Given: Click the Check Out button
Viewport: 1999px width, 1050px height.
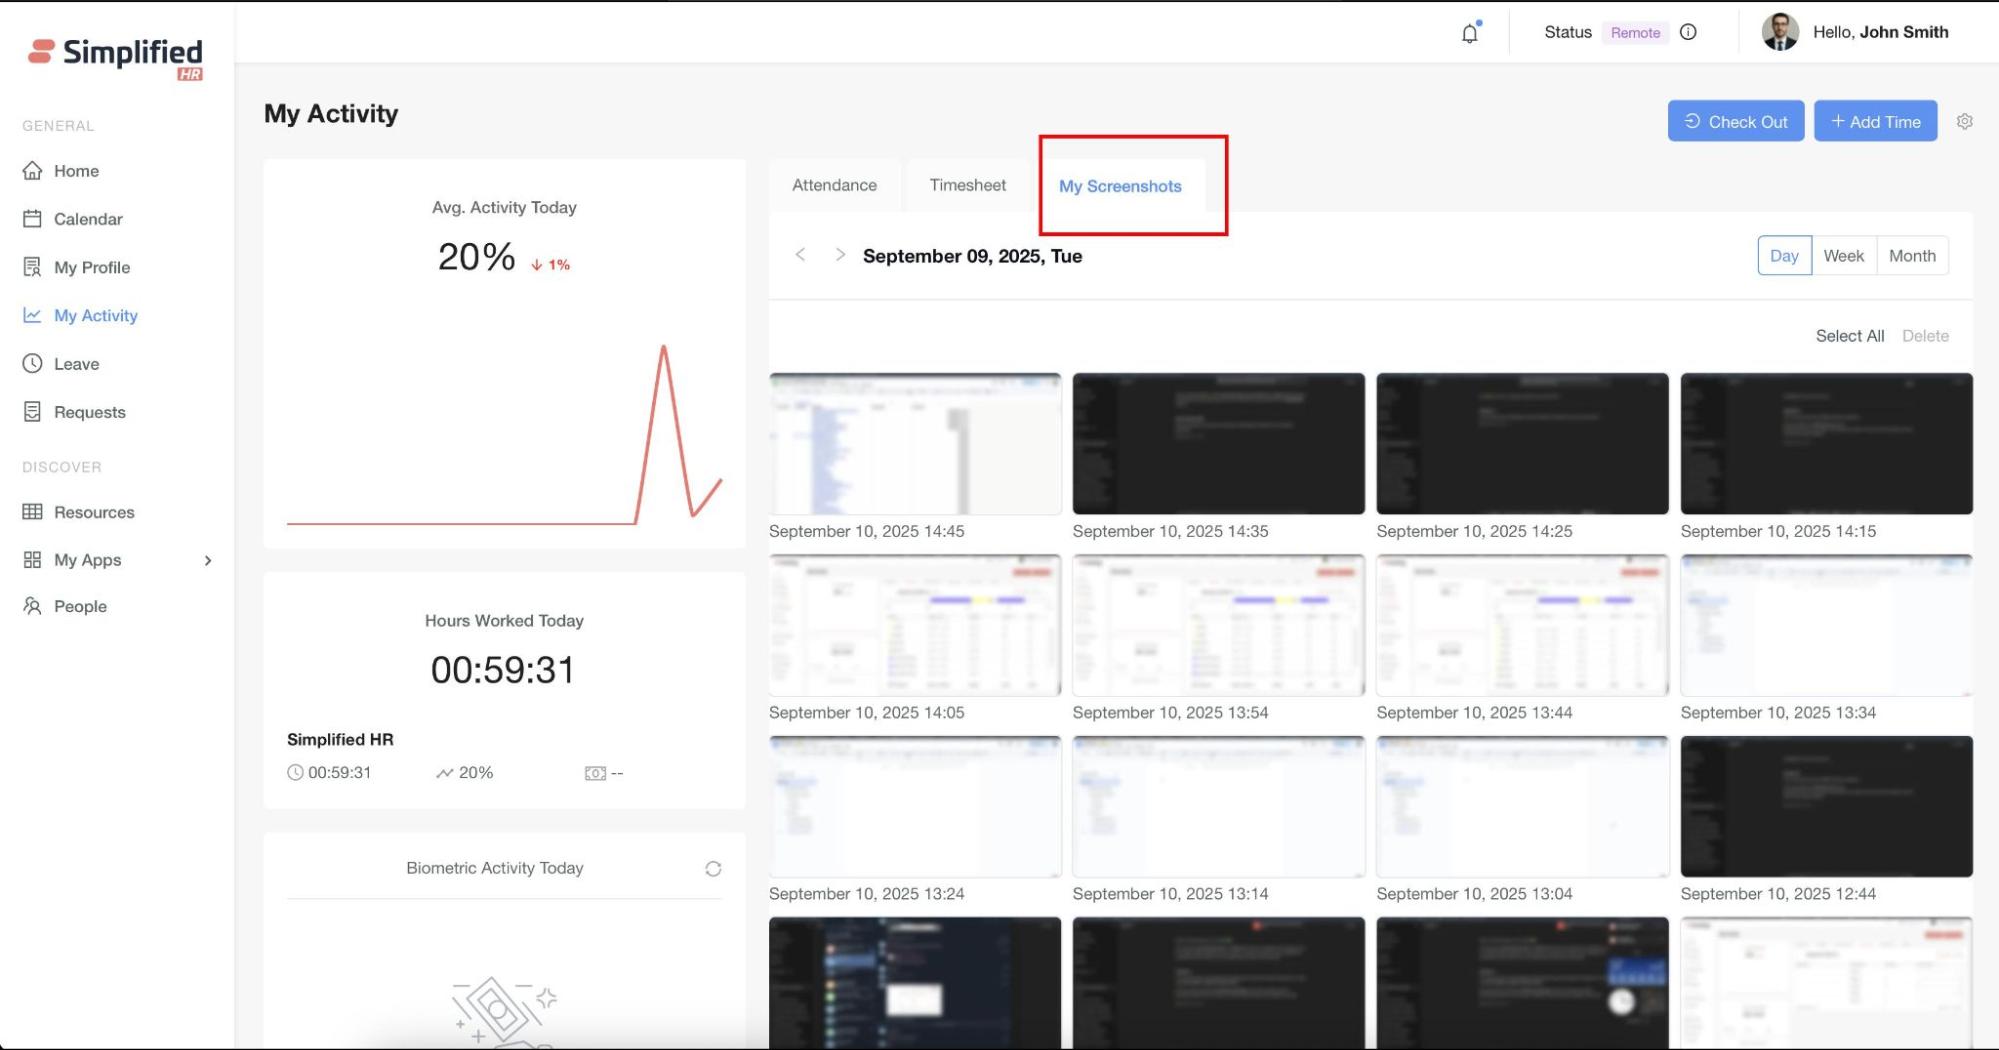Looking at the screenshot, I should point(1735,121).
